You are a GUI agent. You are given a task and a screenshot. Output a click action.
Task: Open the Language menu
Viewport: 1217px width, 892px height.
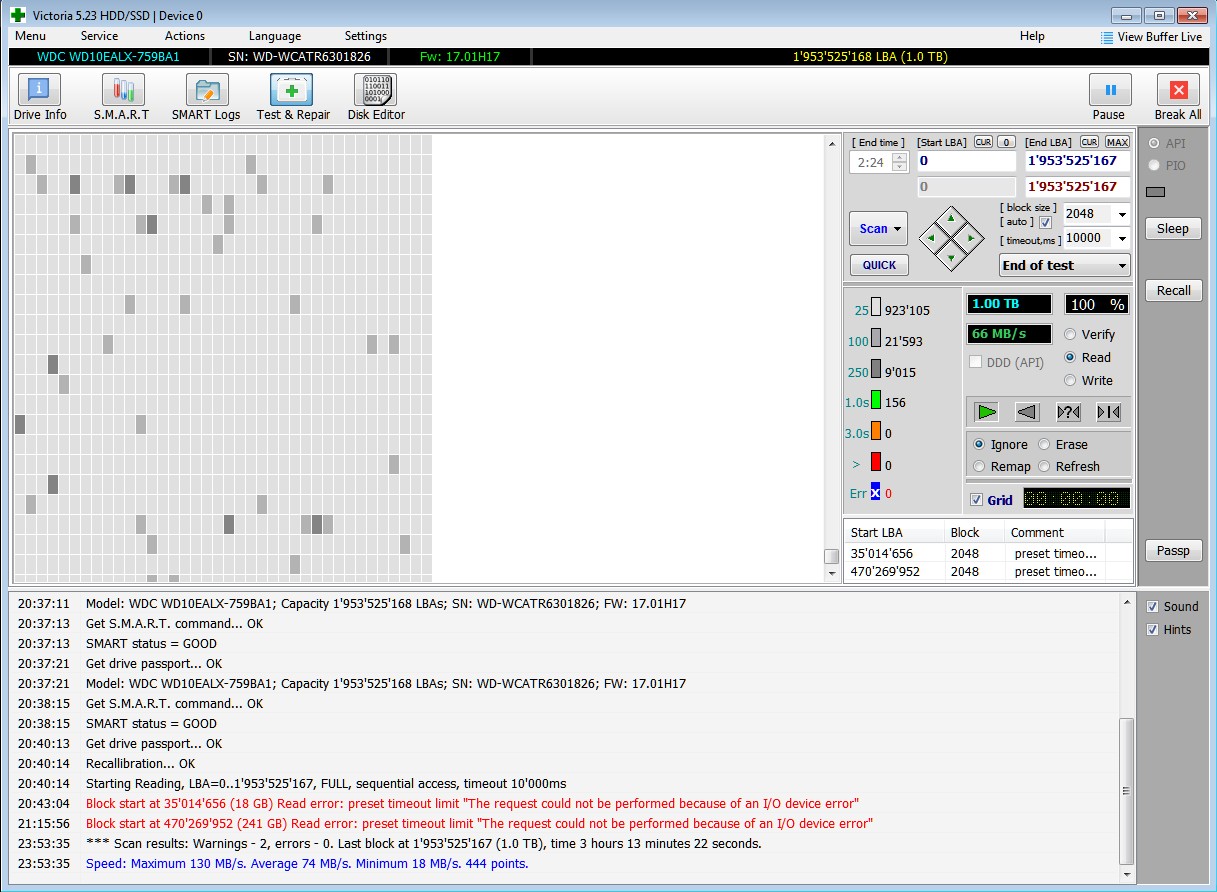point(275,36)
